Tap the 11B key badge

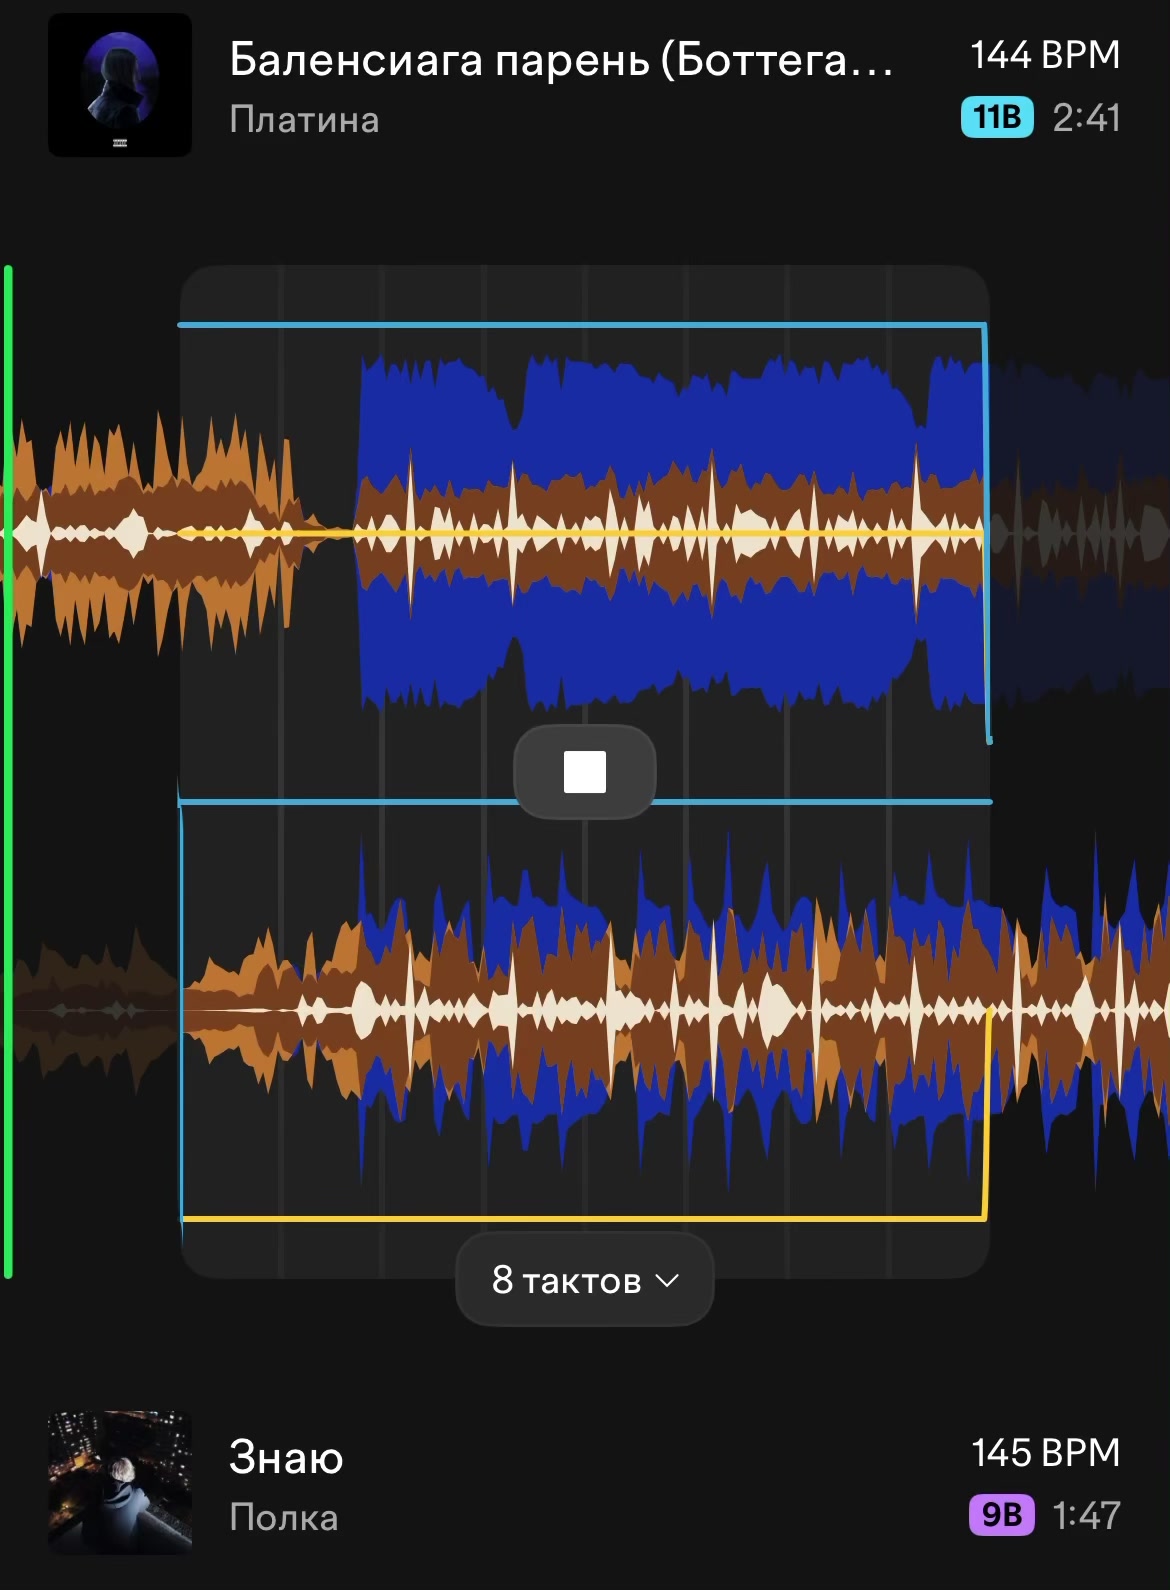click(x=997, y=118)
